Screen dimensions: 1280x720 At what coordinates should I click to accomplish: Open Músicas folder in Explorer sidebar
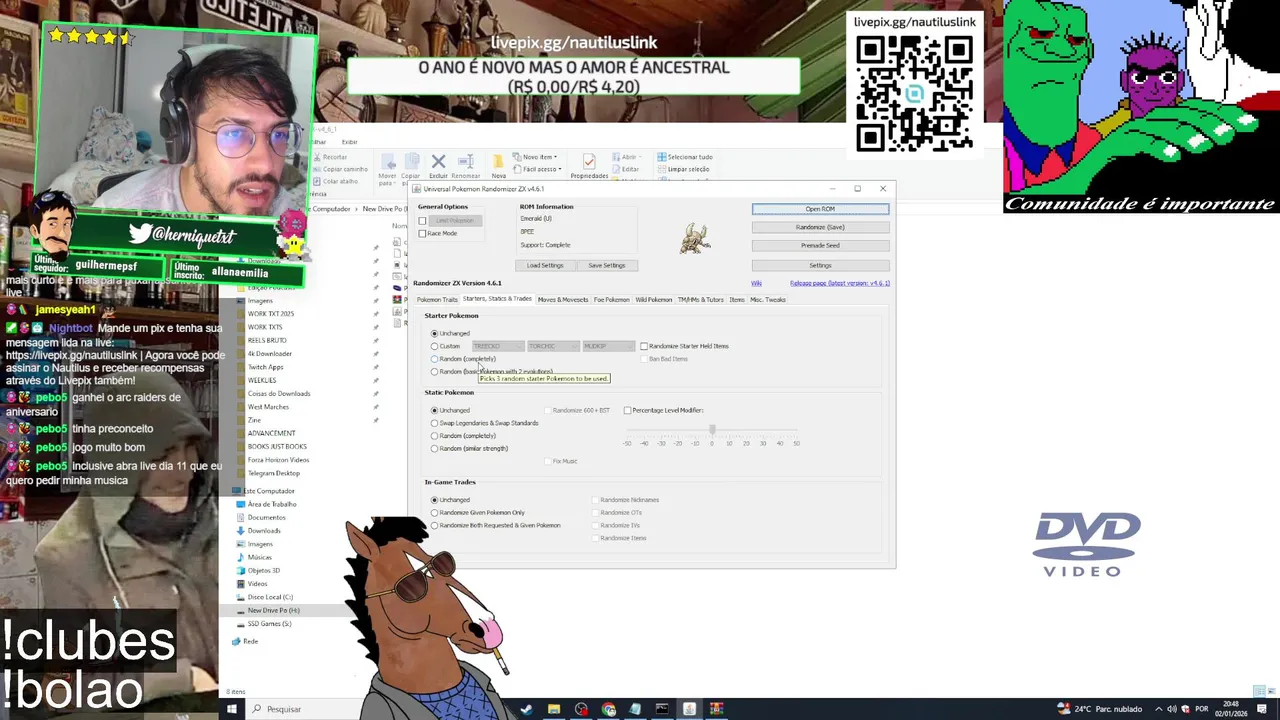point(260,557)
